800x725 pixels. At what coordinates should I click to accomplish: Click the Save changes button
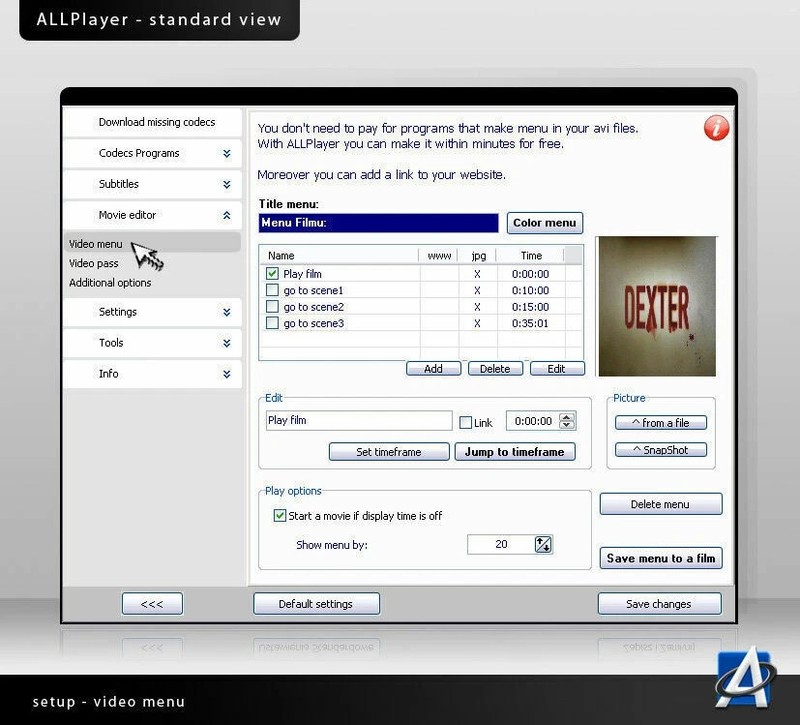click(x=659, y=604)
